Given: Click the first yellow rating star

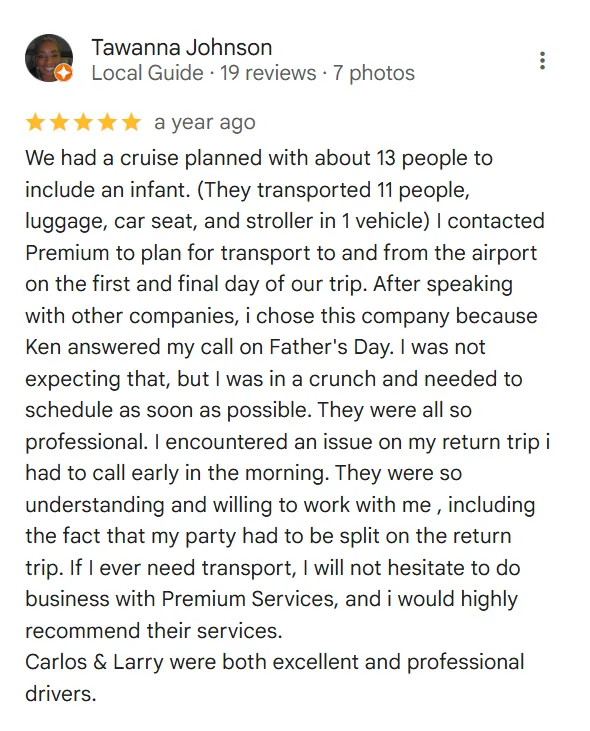Looking at the screenshot, I should pyautogui.click(x=35, y=123).
